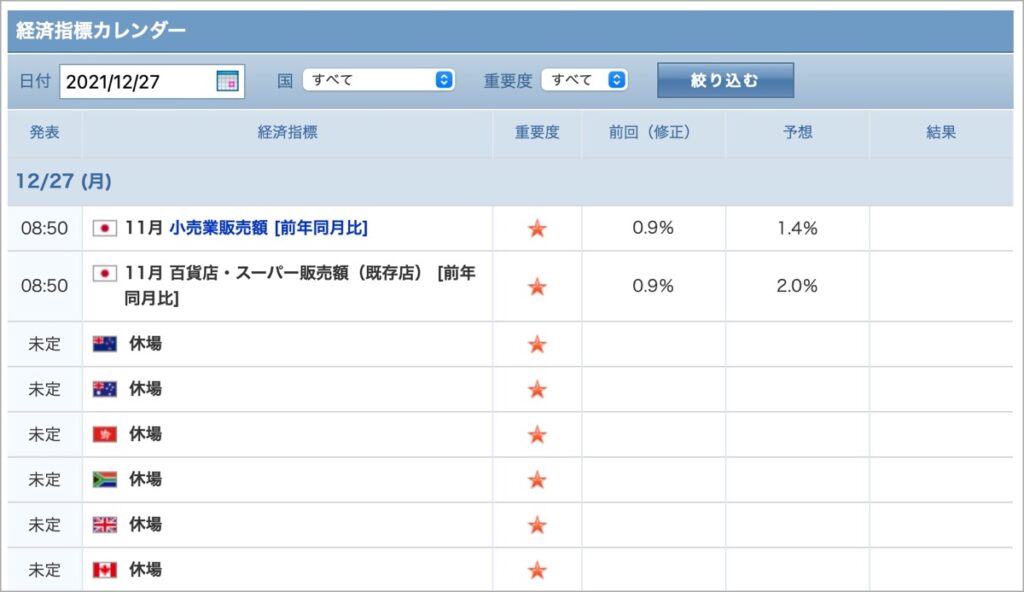Image resolution: width=1024 pixels, height=592 pixels.
Task: Click 休場 text in New Zealand row
Action: coord(145,344)
